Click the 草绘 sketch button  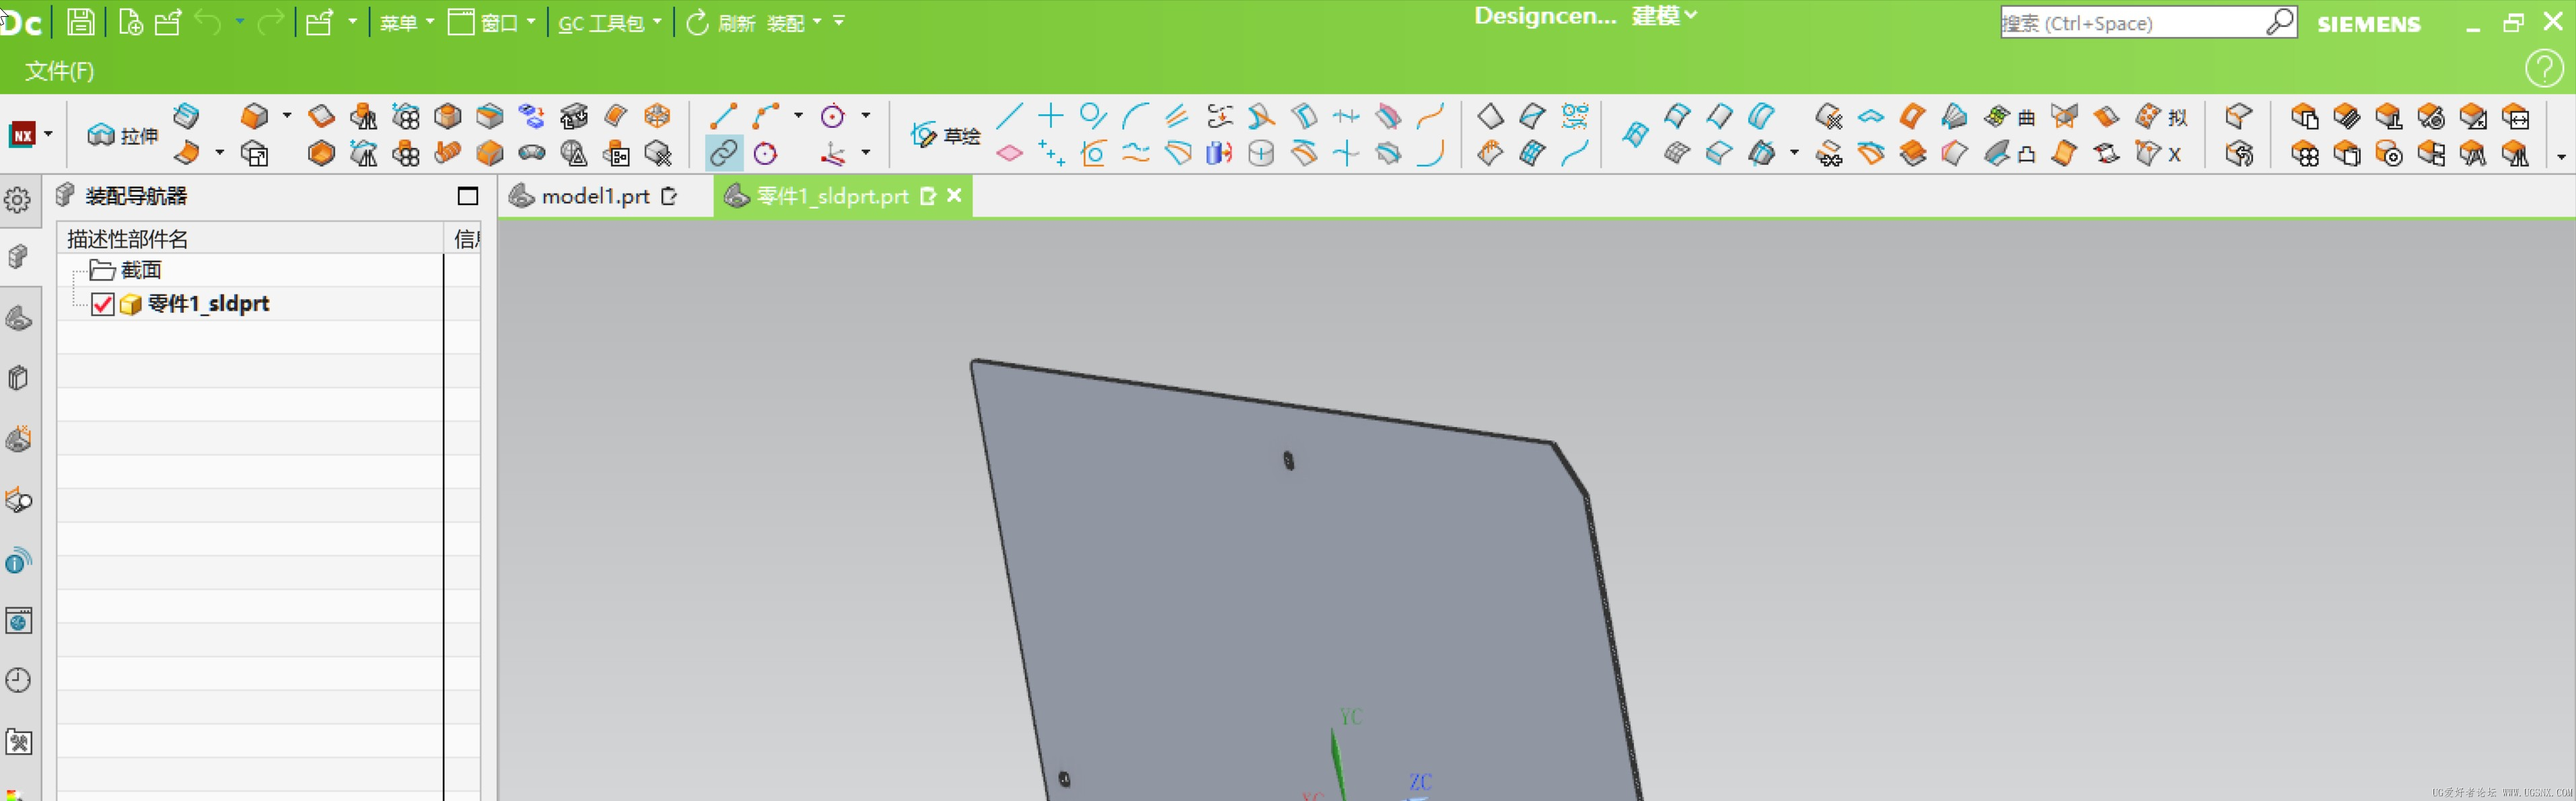(x=945, y=135)
